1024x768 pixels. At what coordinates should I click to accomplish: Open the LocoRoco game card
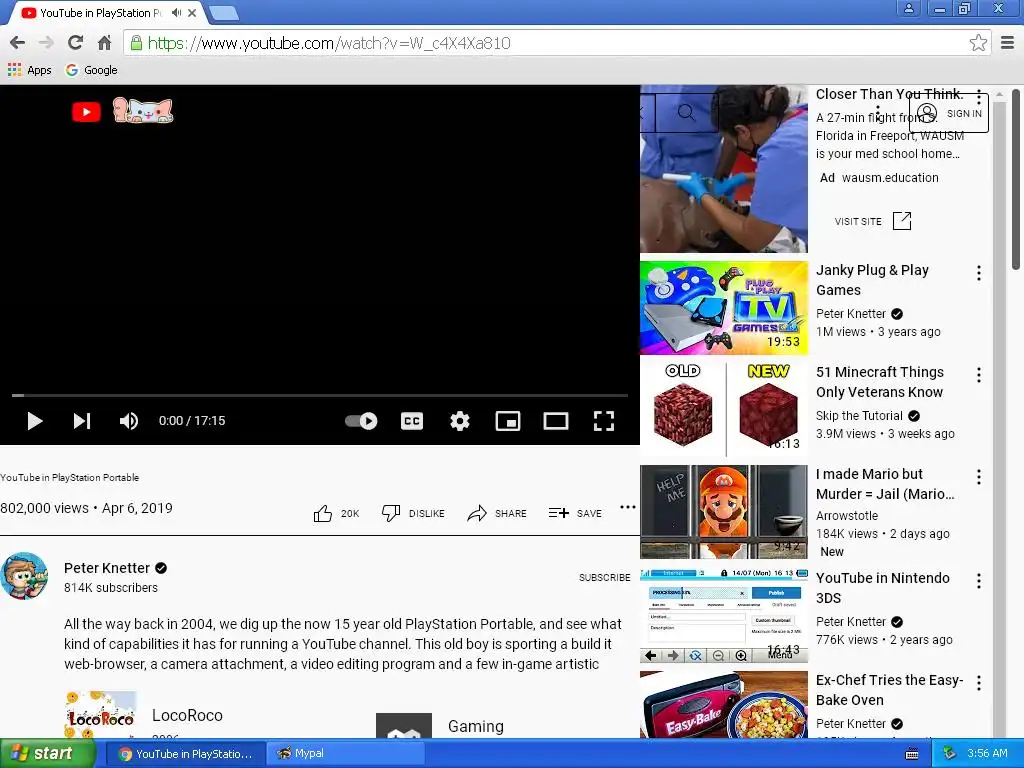[x=144, y=714]
